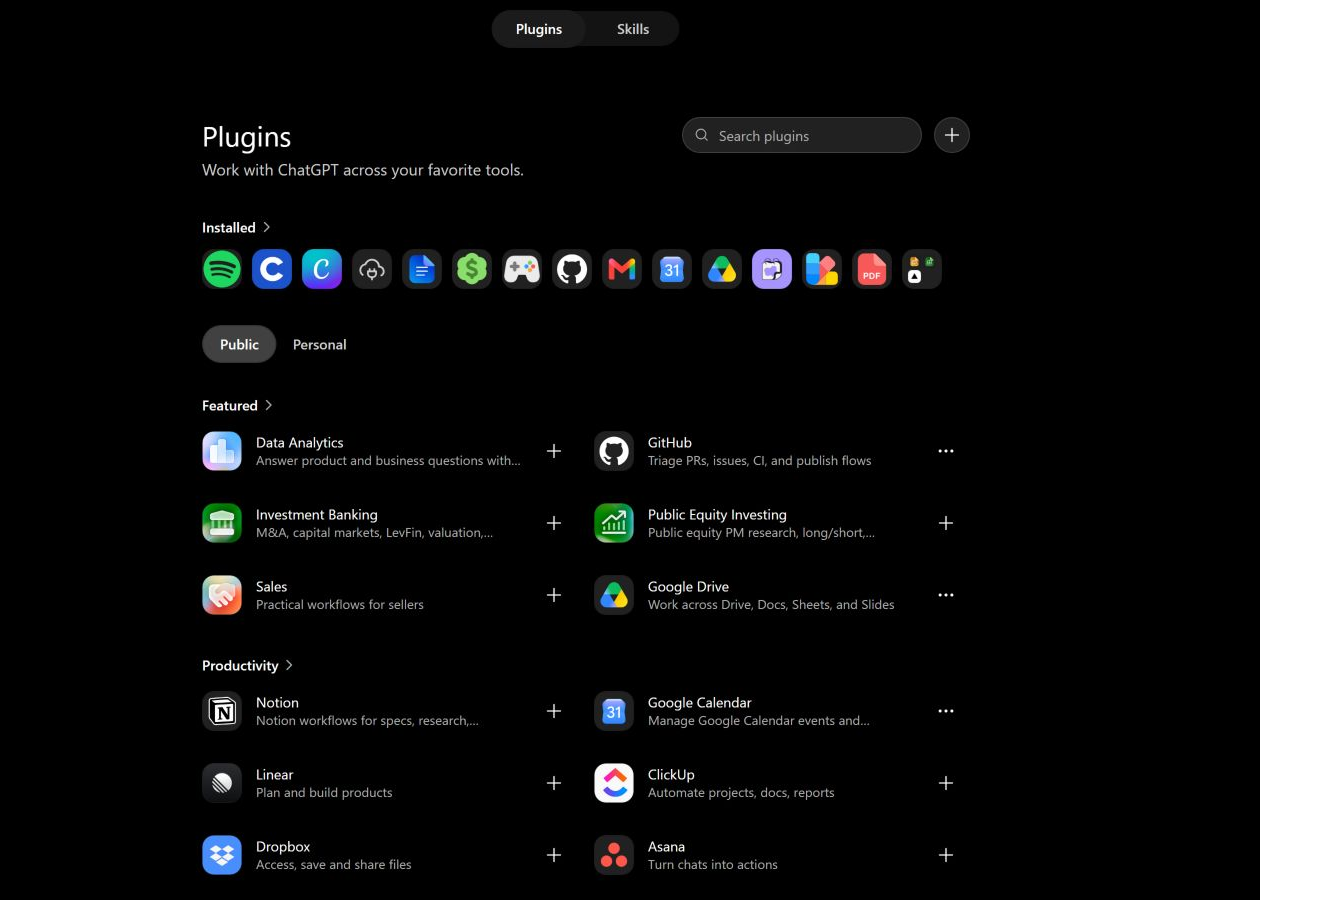This screenshot has height=900, width=1330.
Task: Add the Sales plugin
Action: (x=554, y=595)
